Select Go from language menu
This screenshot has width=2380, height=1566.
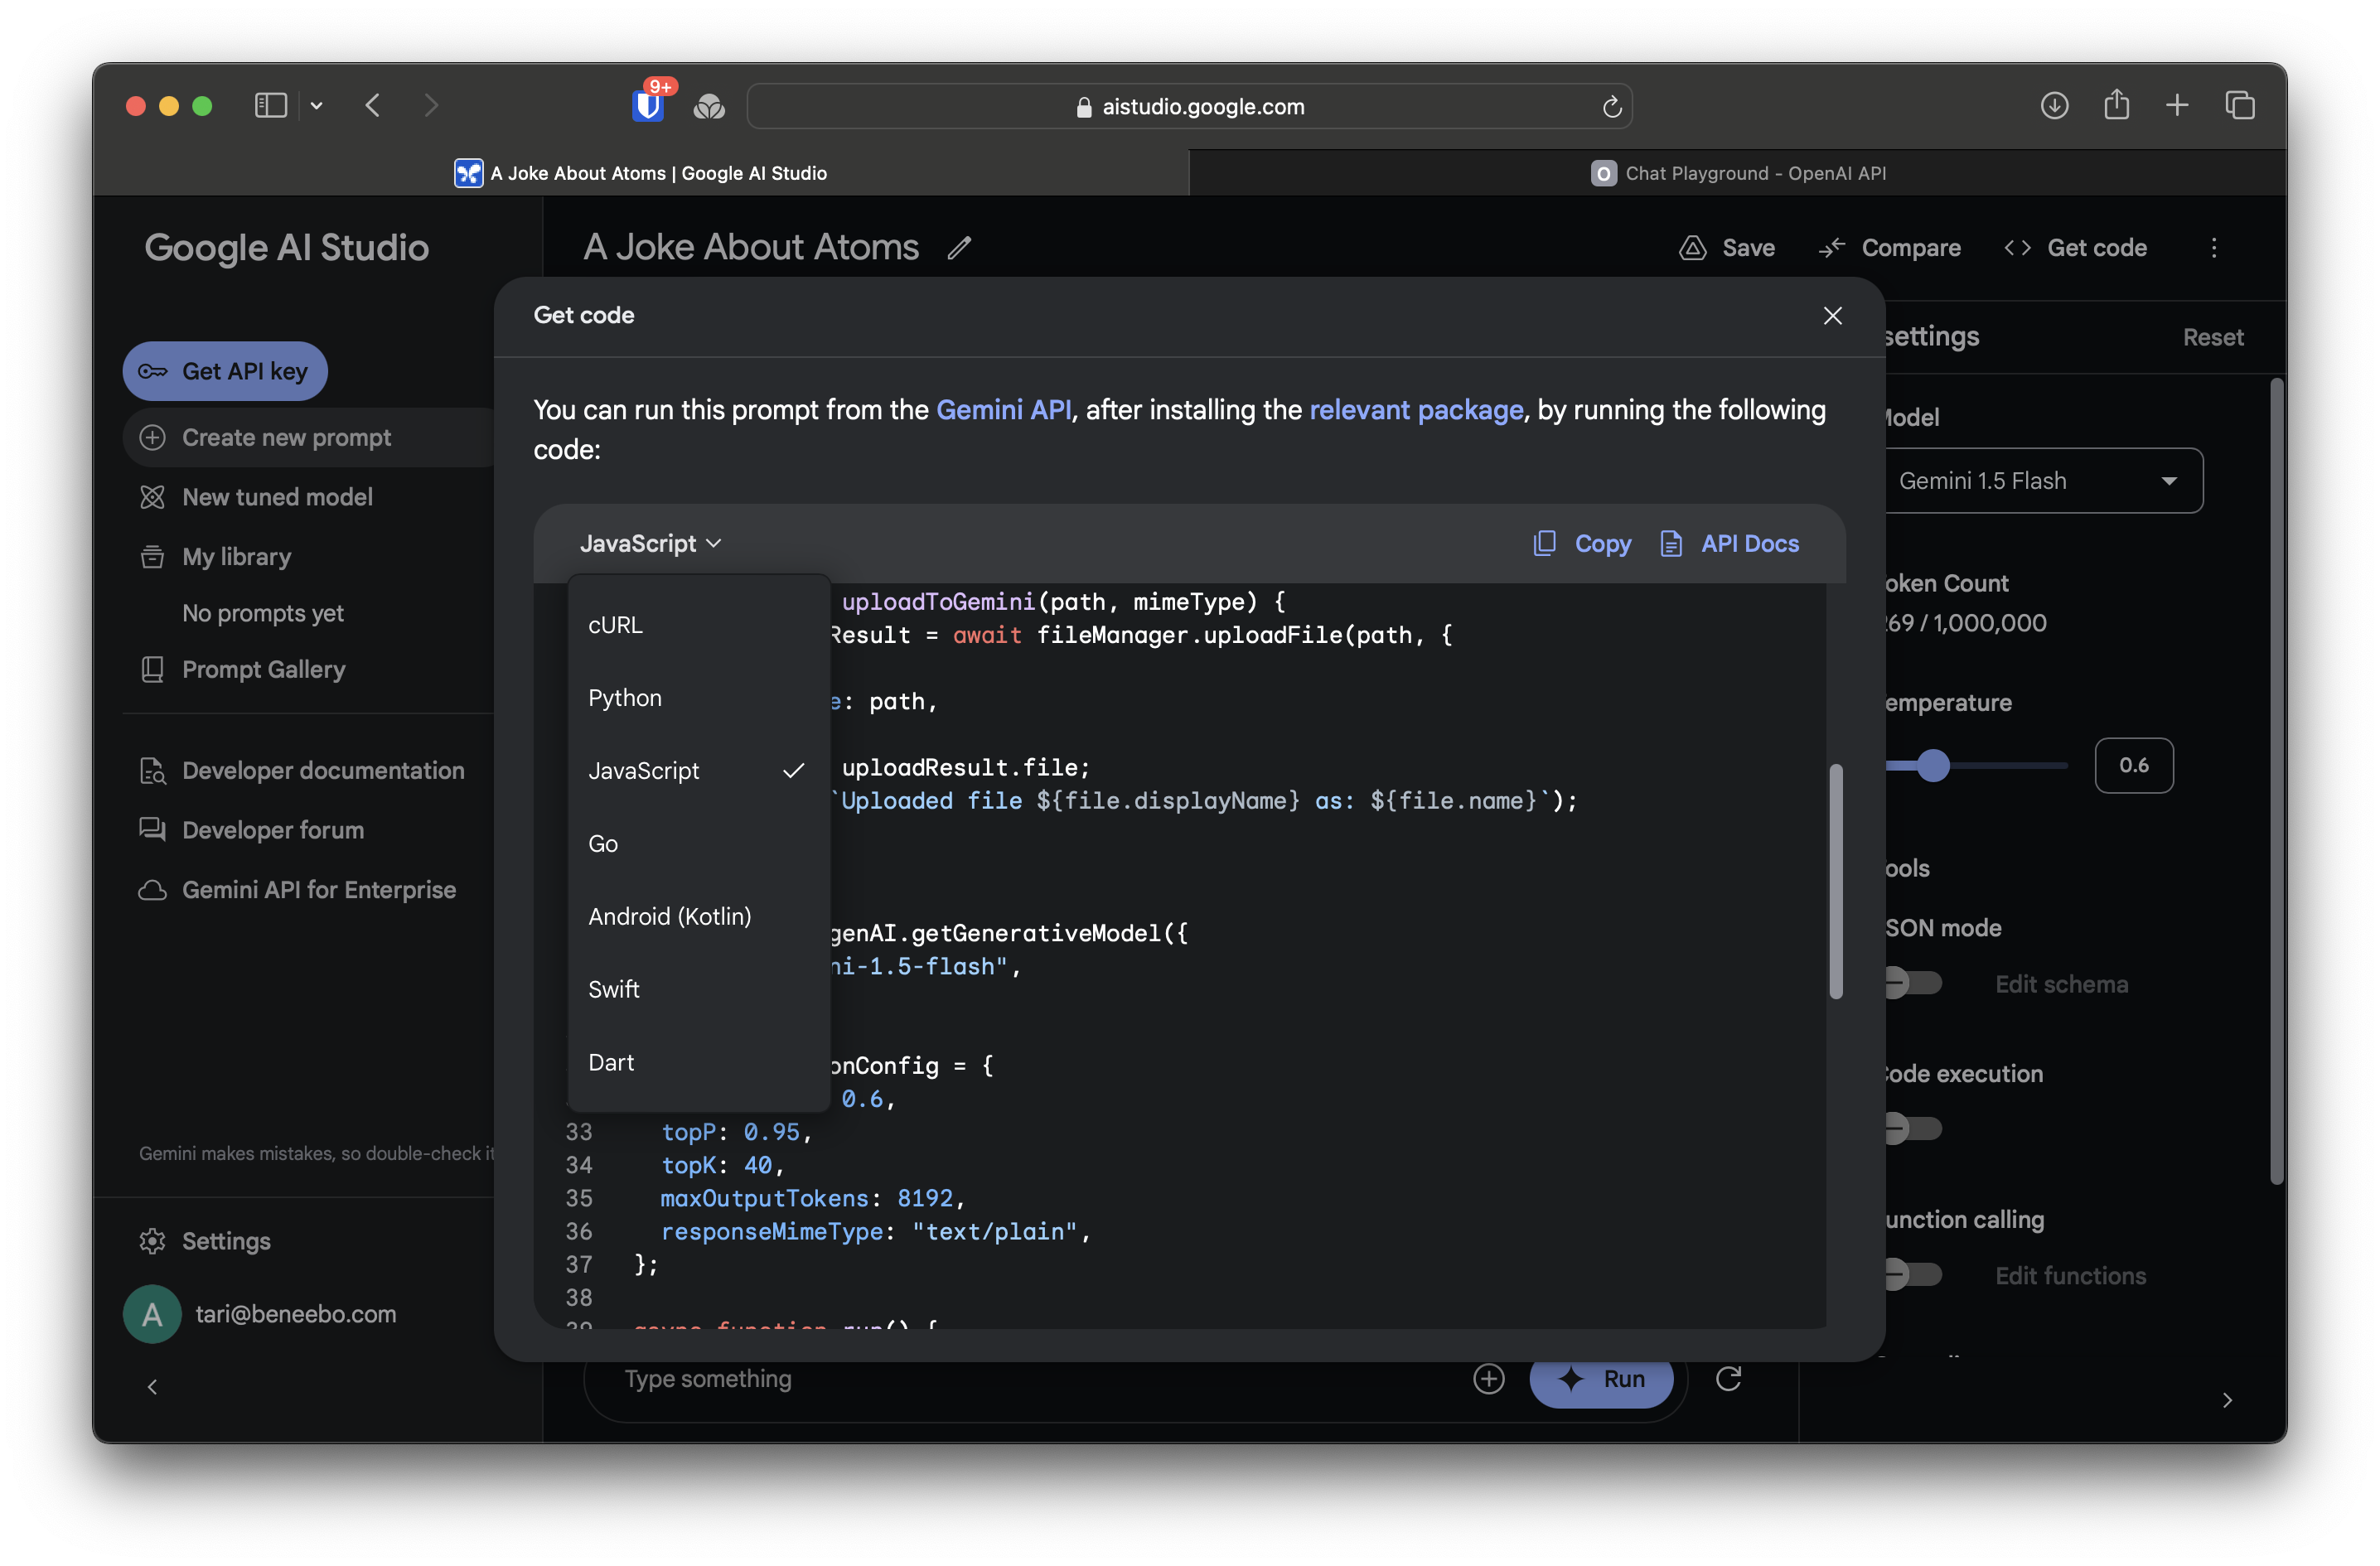[699, 843]
